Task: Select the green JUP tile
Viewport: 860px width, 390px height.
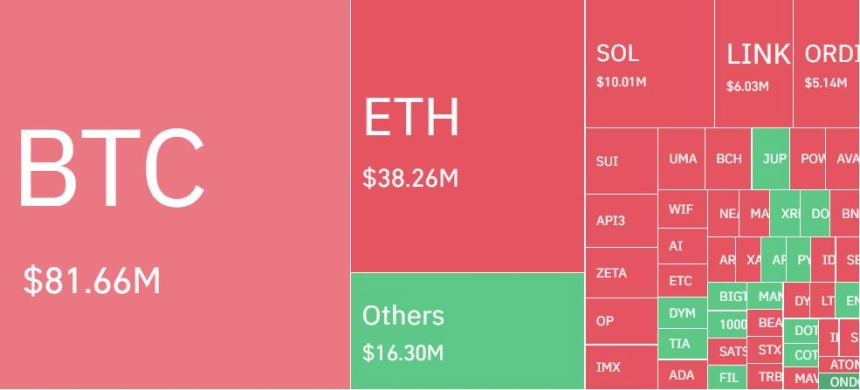Action: [x=771, y=159]
